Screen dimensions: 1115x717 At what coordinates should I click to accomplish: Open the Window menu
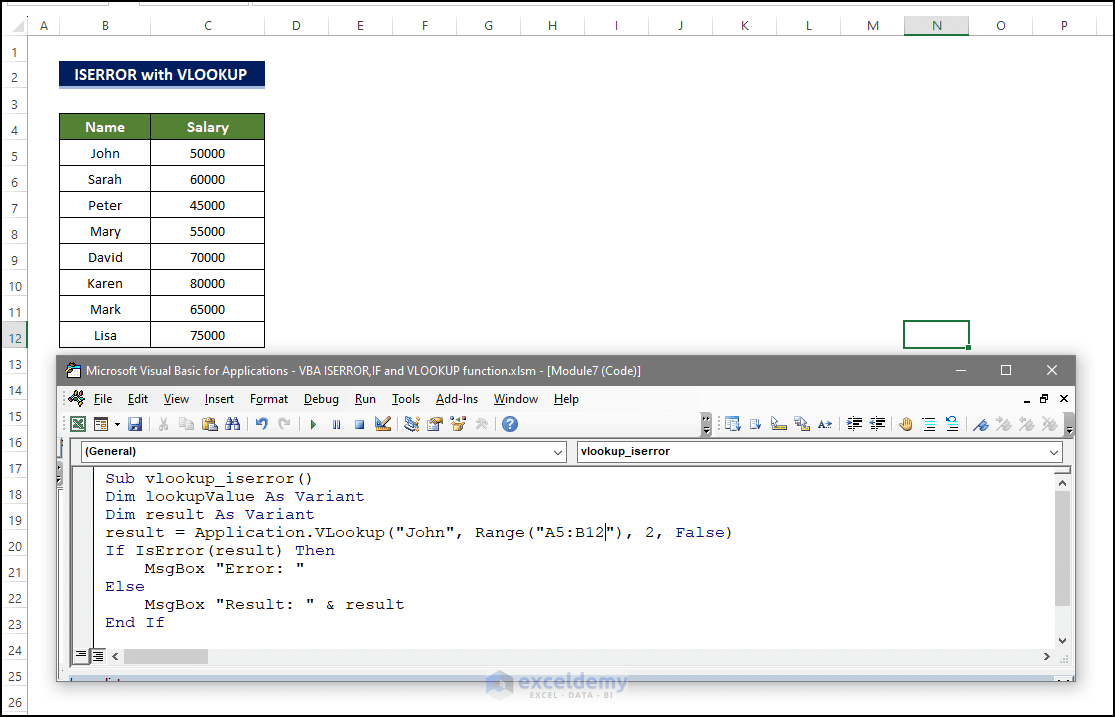click(x=516, y=399)
